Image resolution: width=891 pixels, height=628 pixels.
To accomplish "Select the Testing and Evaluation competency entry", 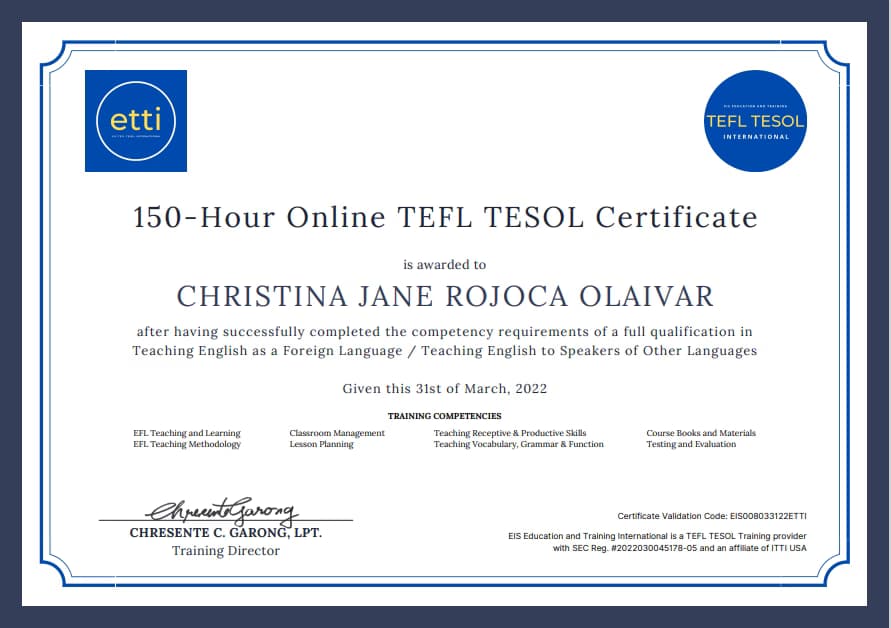I will coord(693,444).
